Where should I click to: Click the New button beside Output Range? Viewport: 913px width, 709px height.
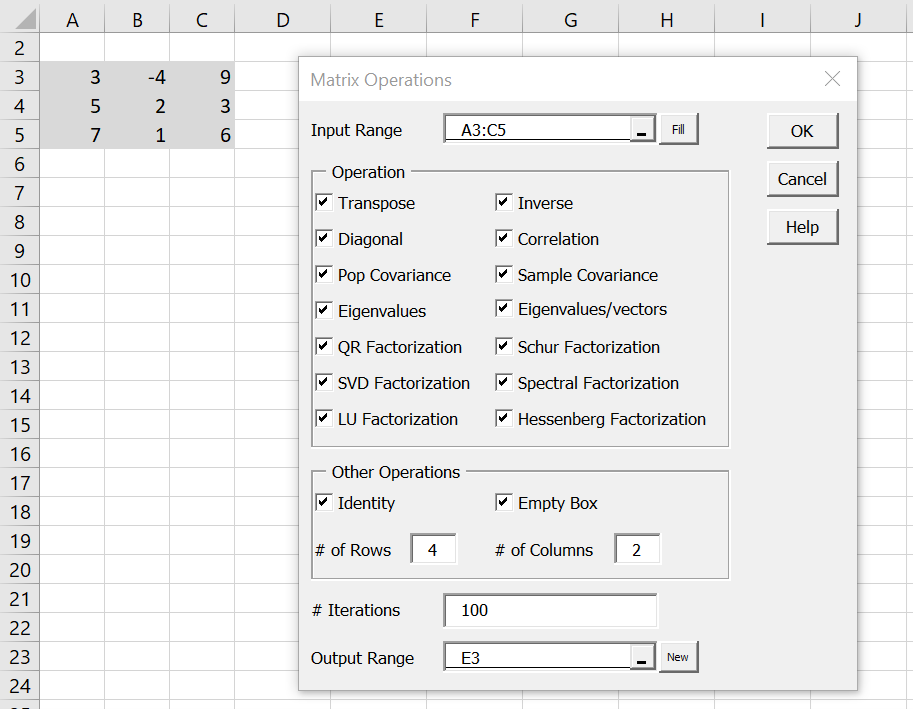(678, 657)
